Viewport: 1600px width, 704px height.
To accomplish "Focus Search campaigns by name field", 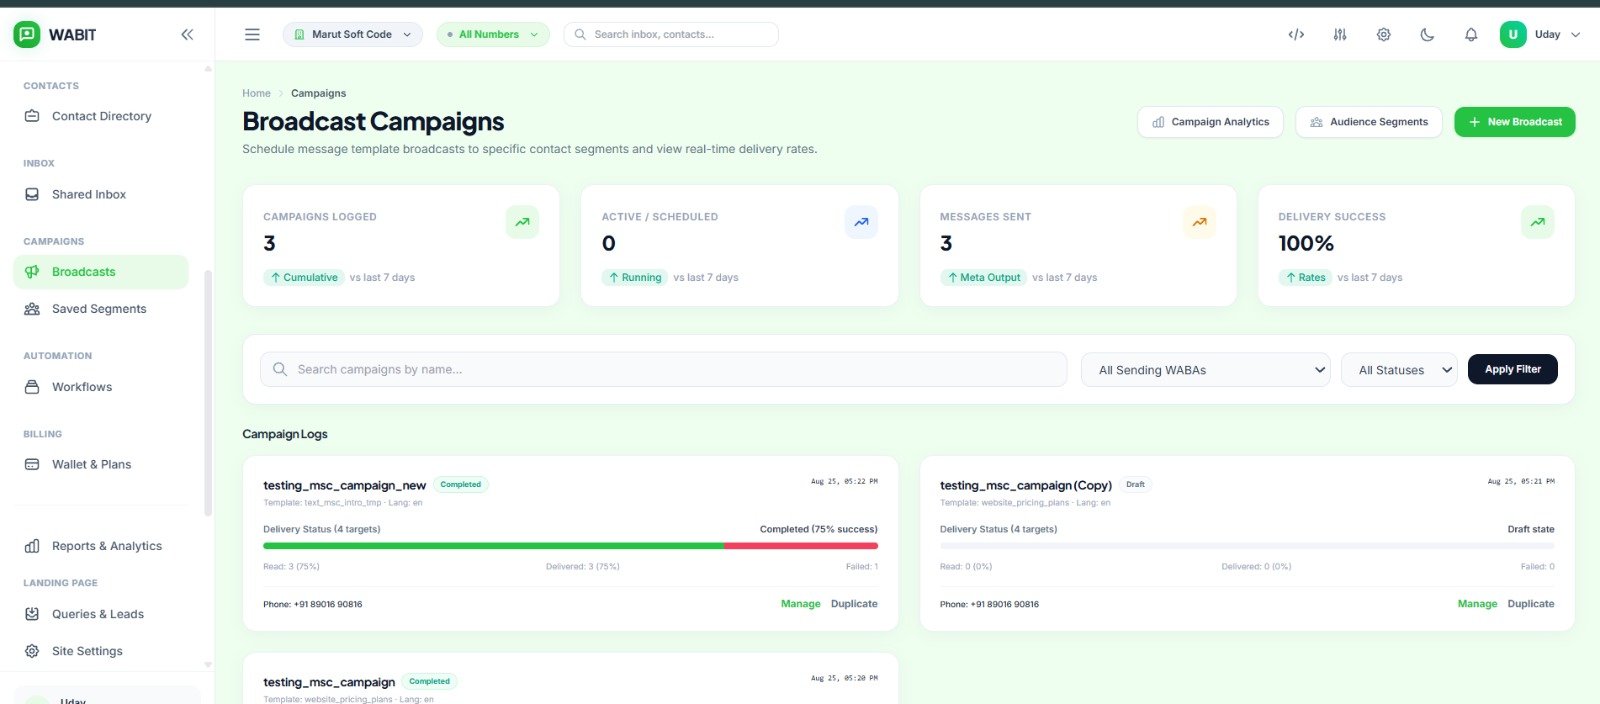I will (664, 369).
